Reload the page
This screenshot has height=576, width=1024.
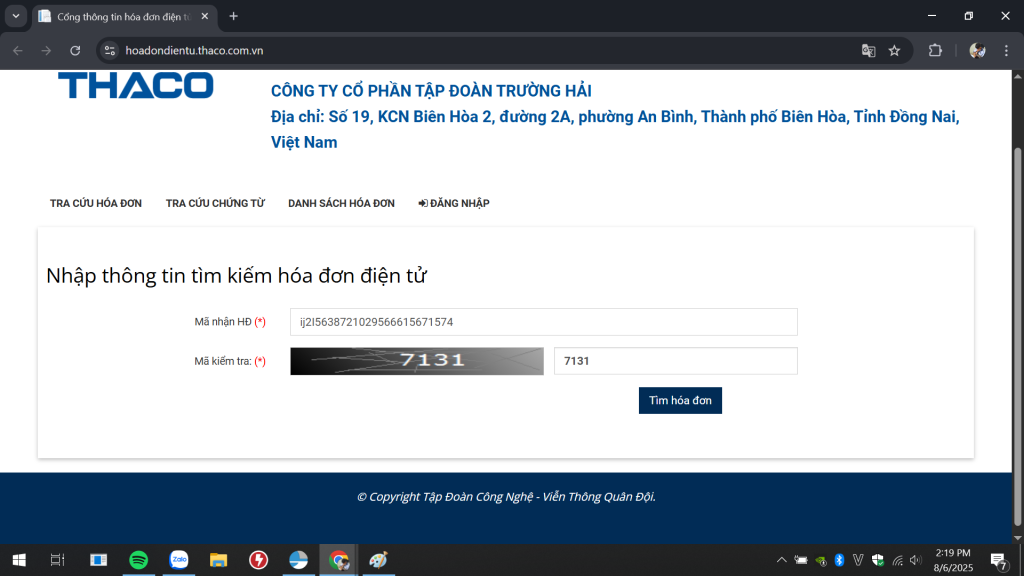[x=75, y=50]
